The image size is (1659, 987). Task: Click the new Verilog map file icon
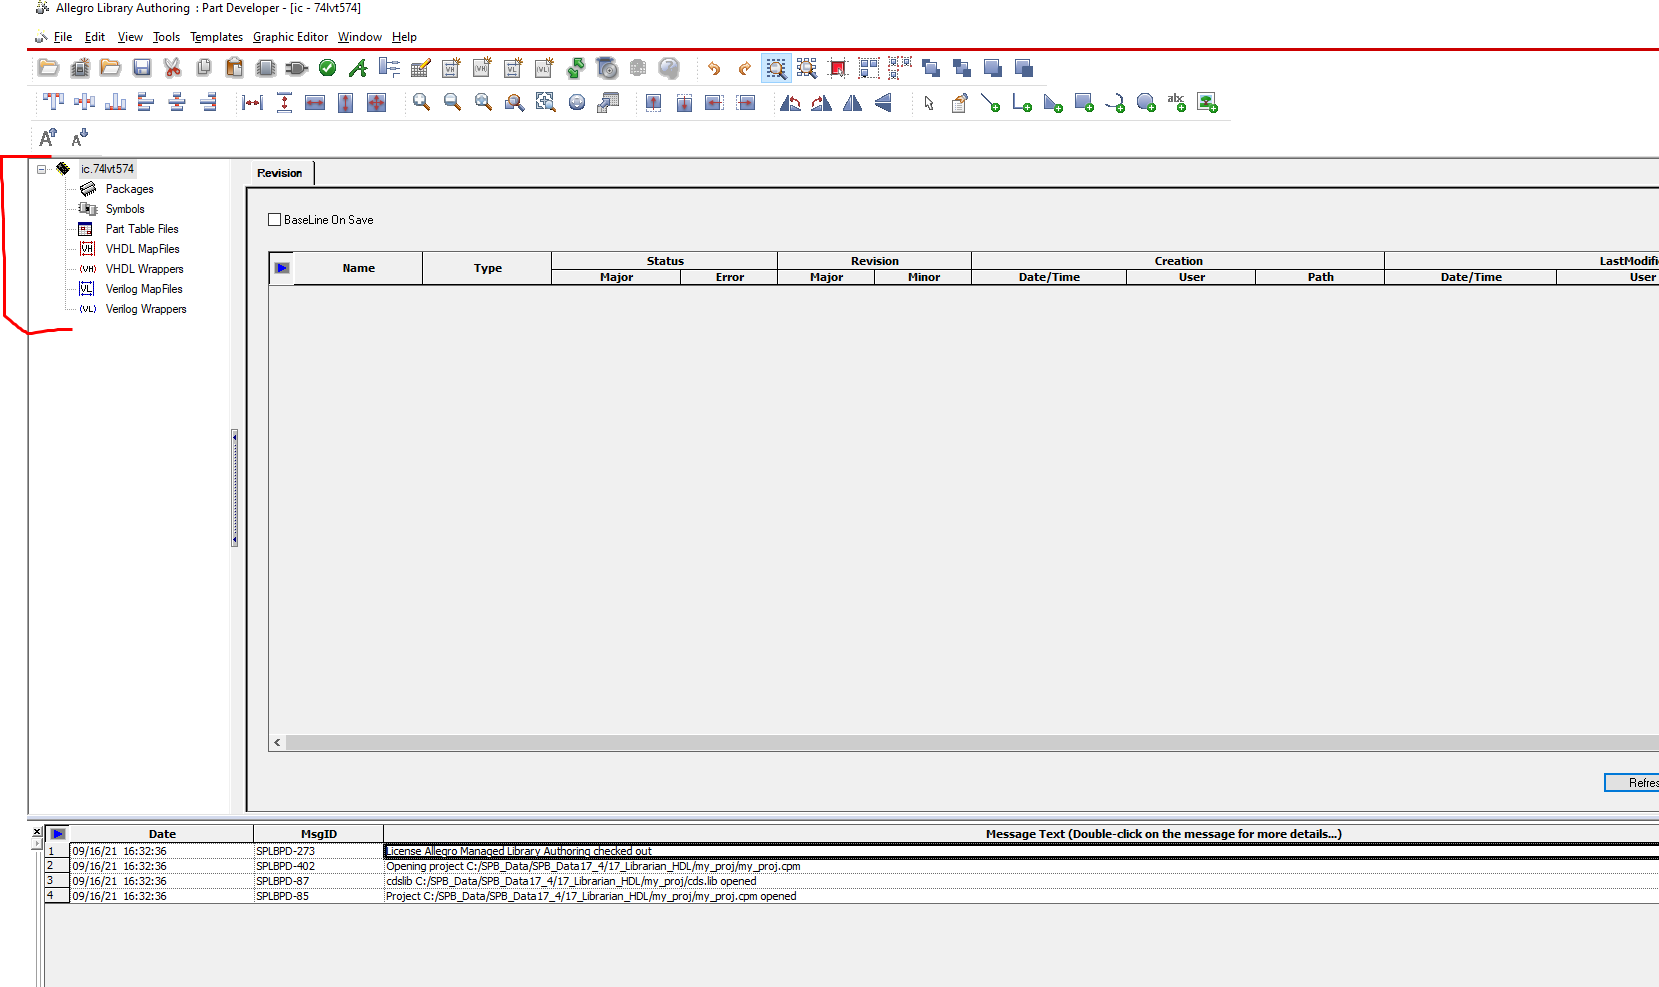514,68
